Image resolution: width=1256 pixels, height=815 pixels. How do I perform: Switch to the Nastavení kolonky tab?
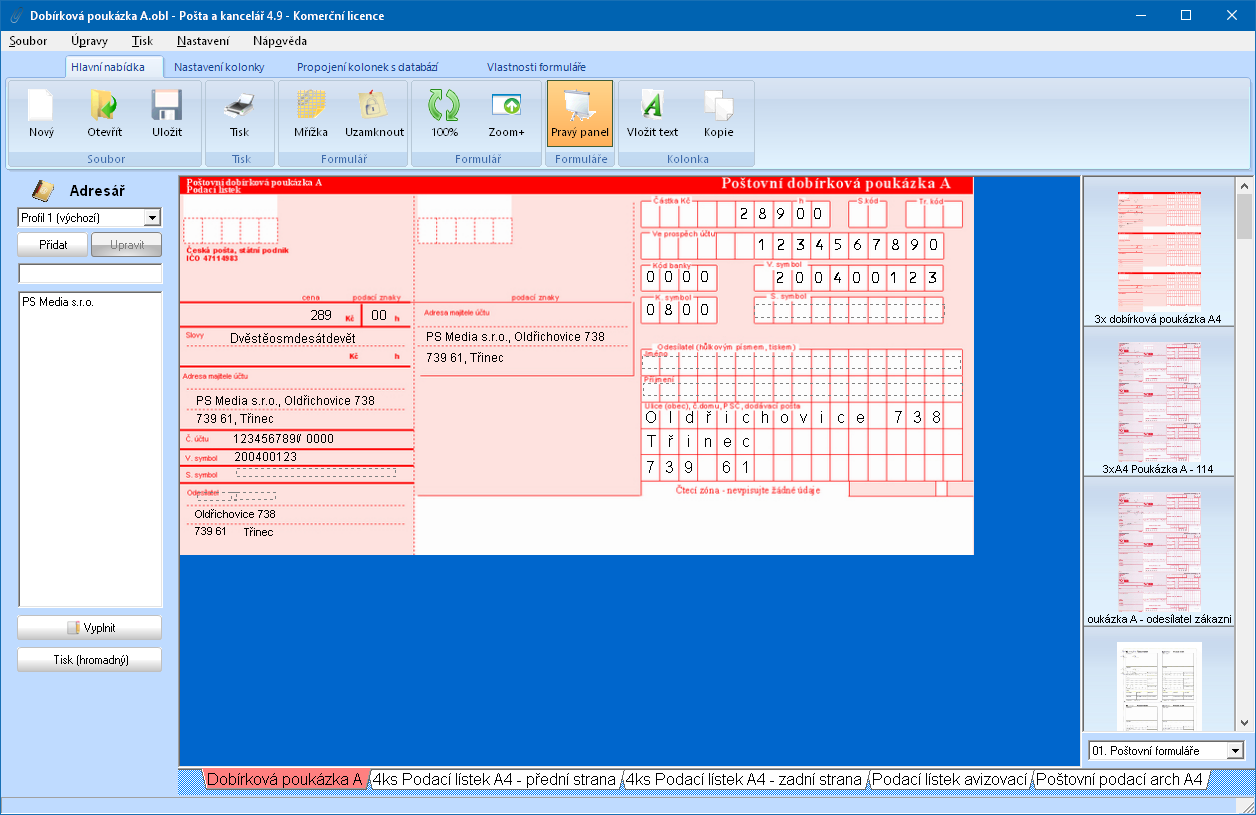tap(219, 67)
